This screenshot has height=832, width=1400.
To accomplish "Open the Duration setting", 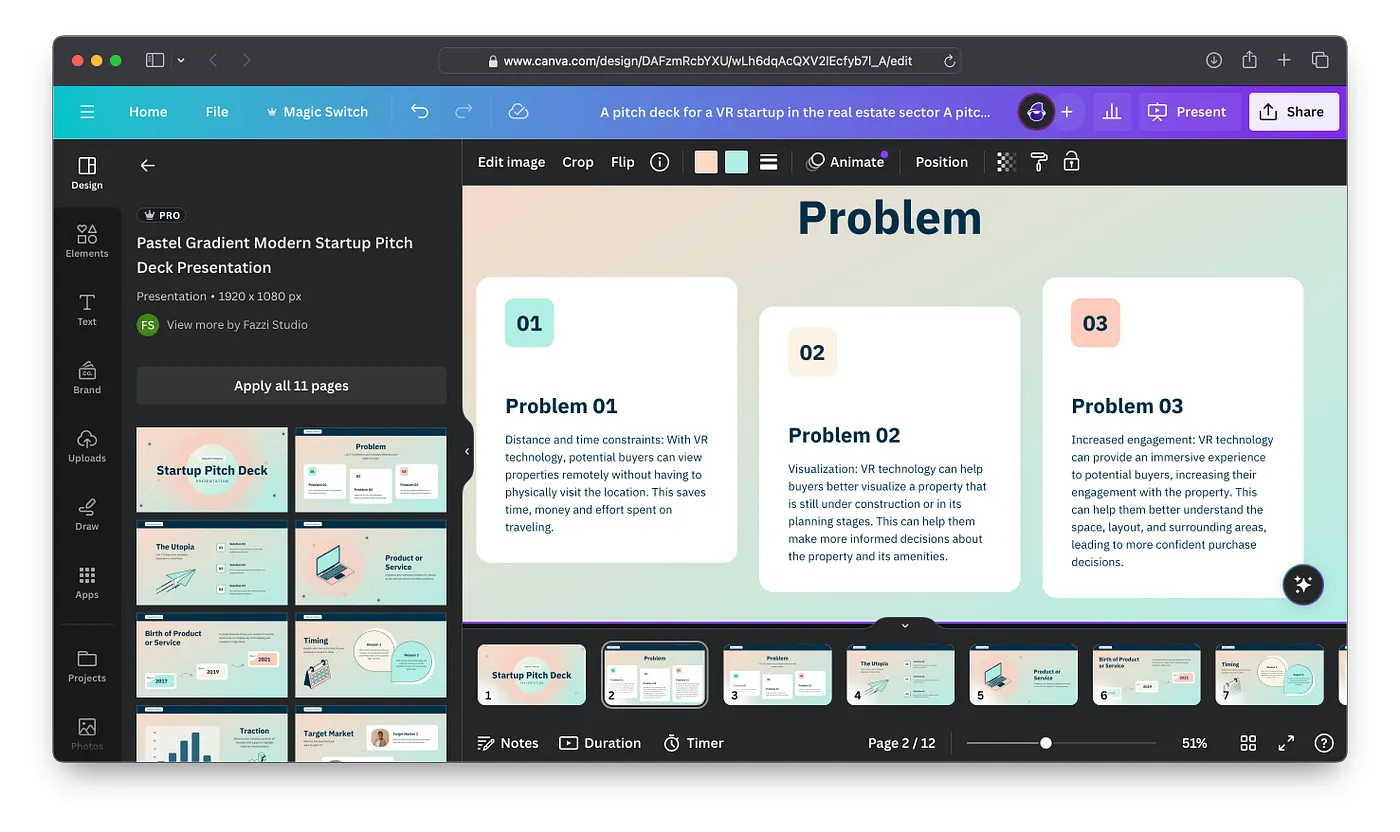I will tap(600, 743).
